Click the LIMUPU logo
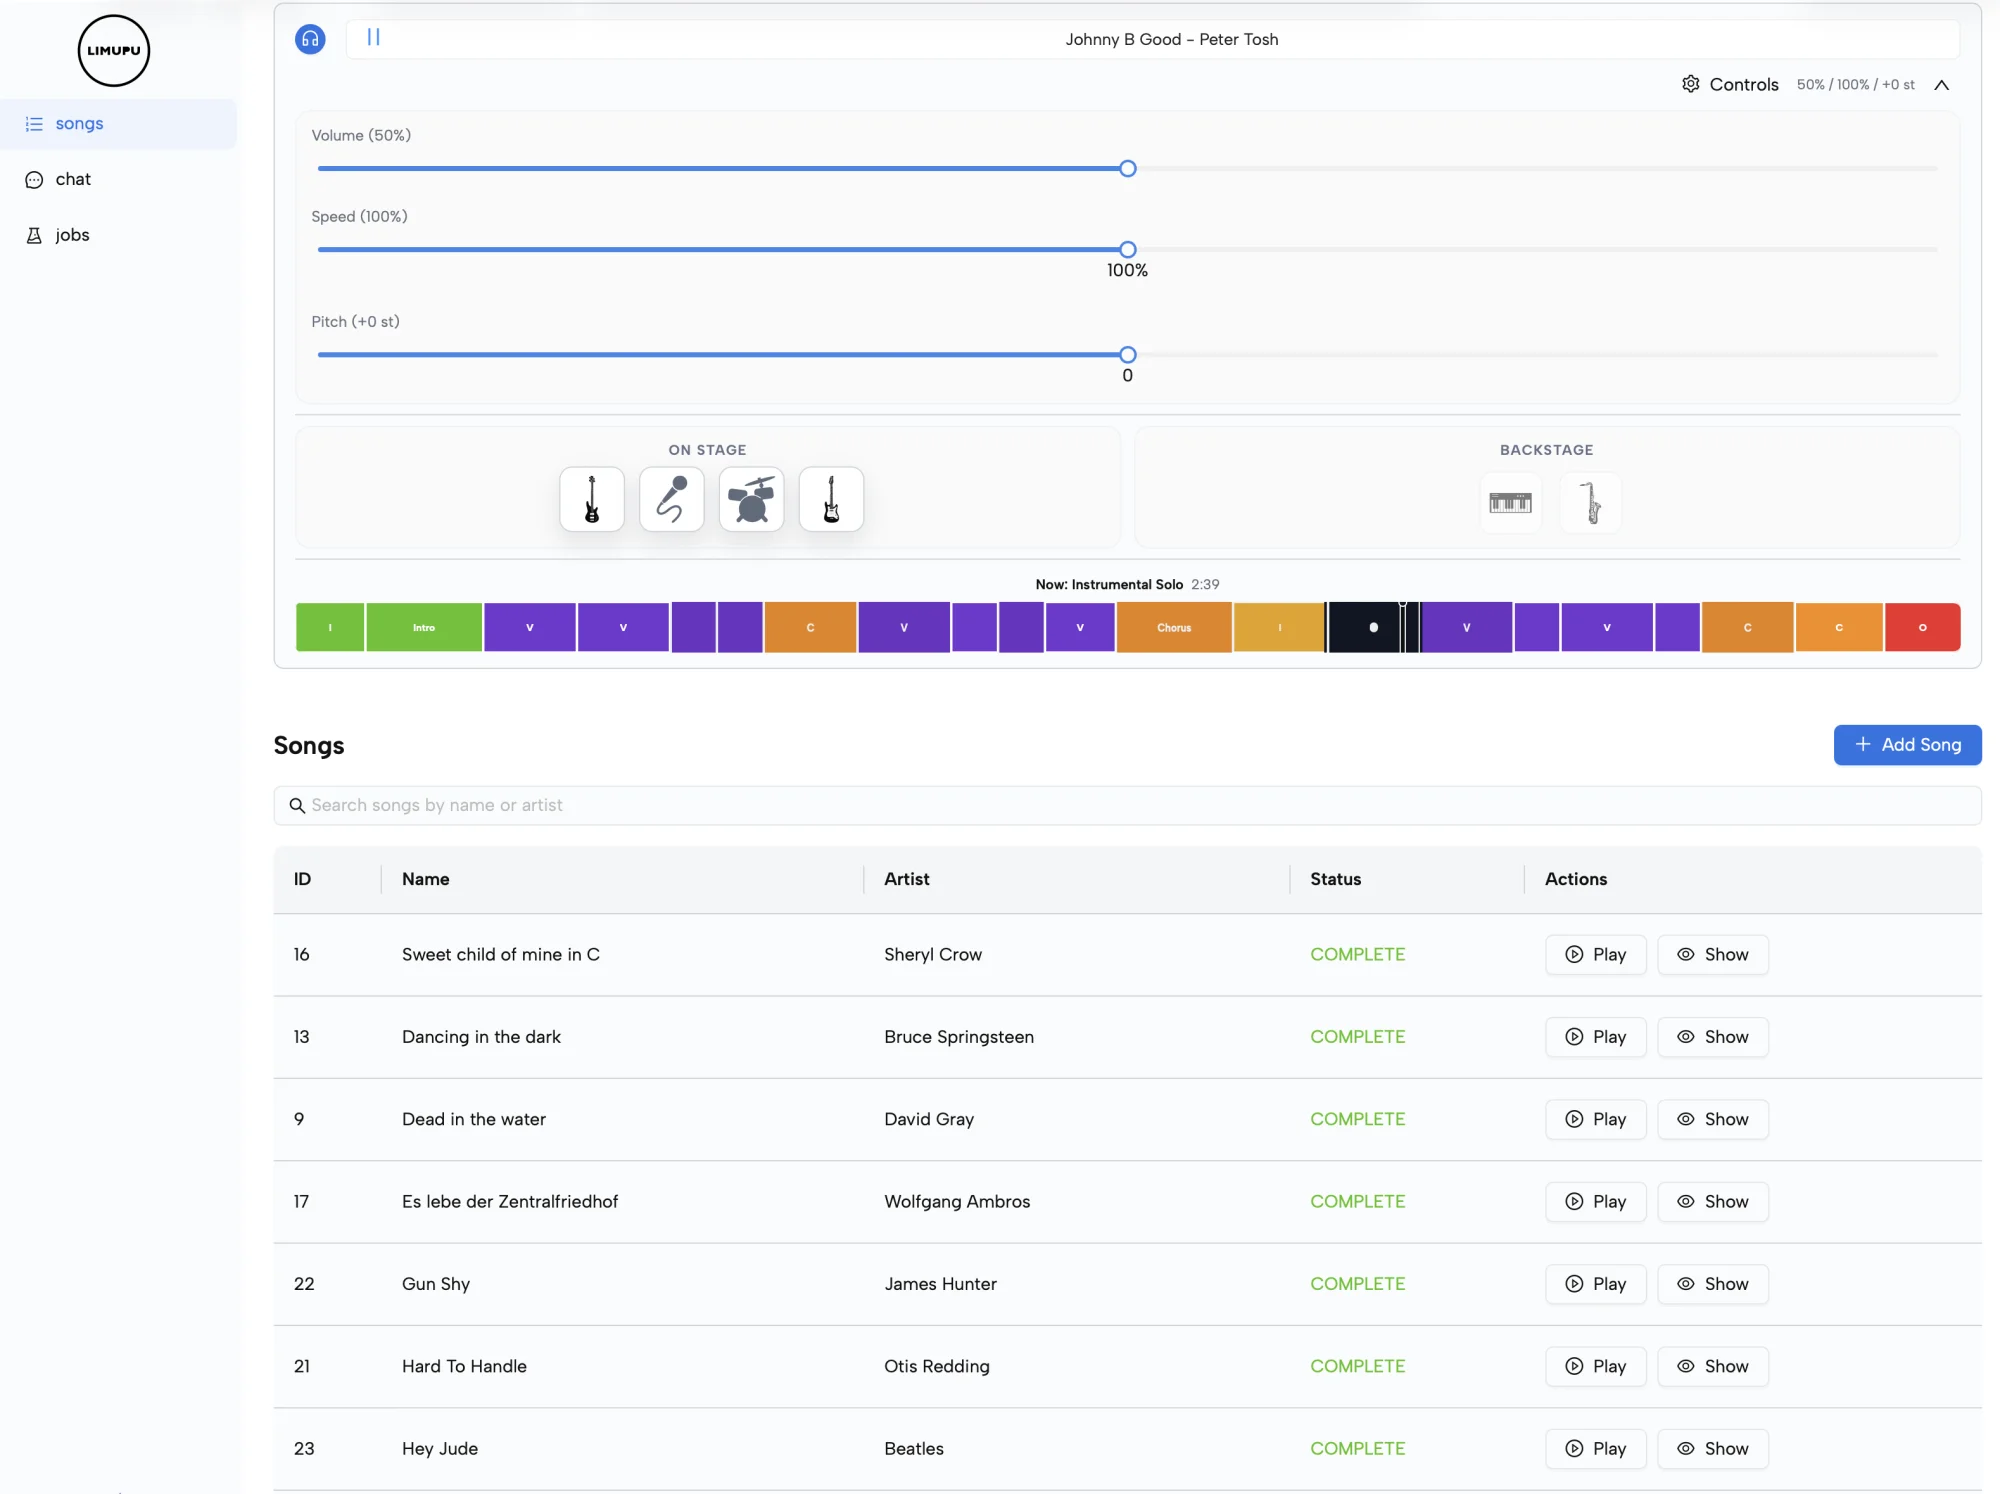2000x1494 pixels. click(114, 51)
